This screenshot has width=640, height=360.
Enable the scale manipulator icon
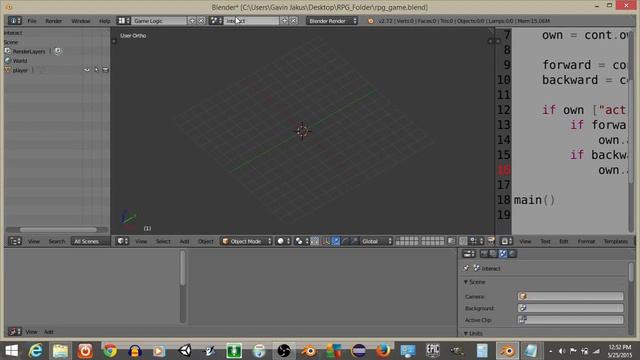pos(354,241)
